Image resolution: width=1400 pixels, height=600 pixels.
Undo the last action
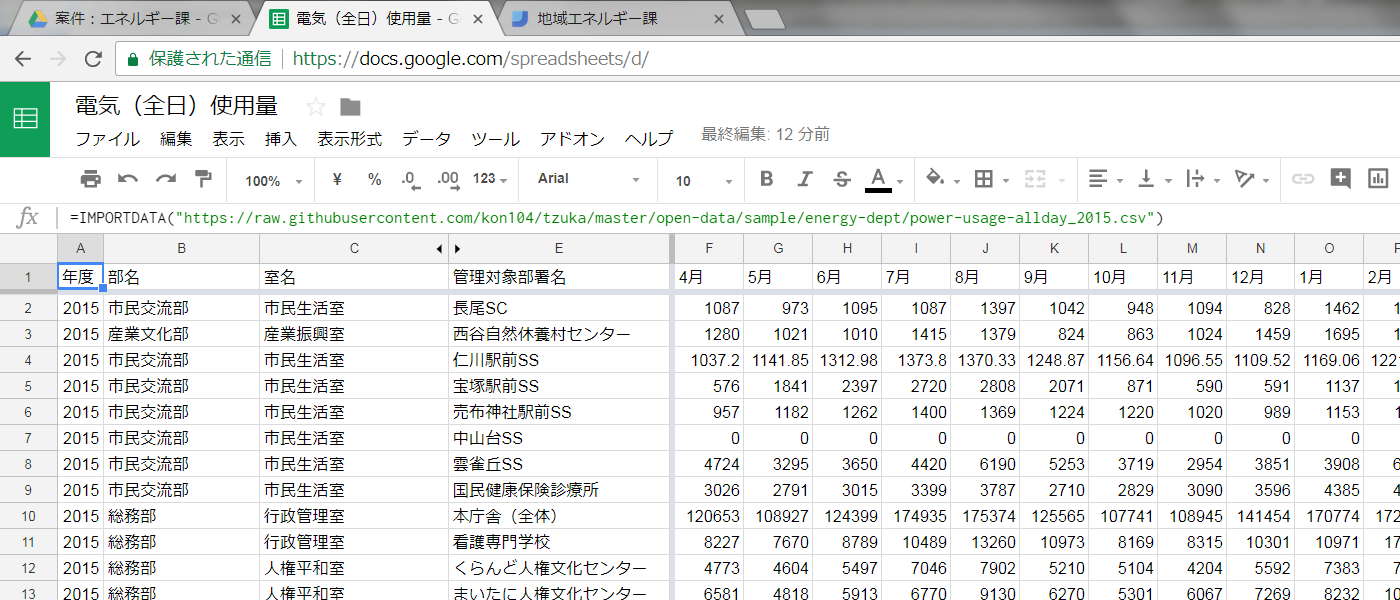pos(128,180)
